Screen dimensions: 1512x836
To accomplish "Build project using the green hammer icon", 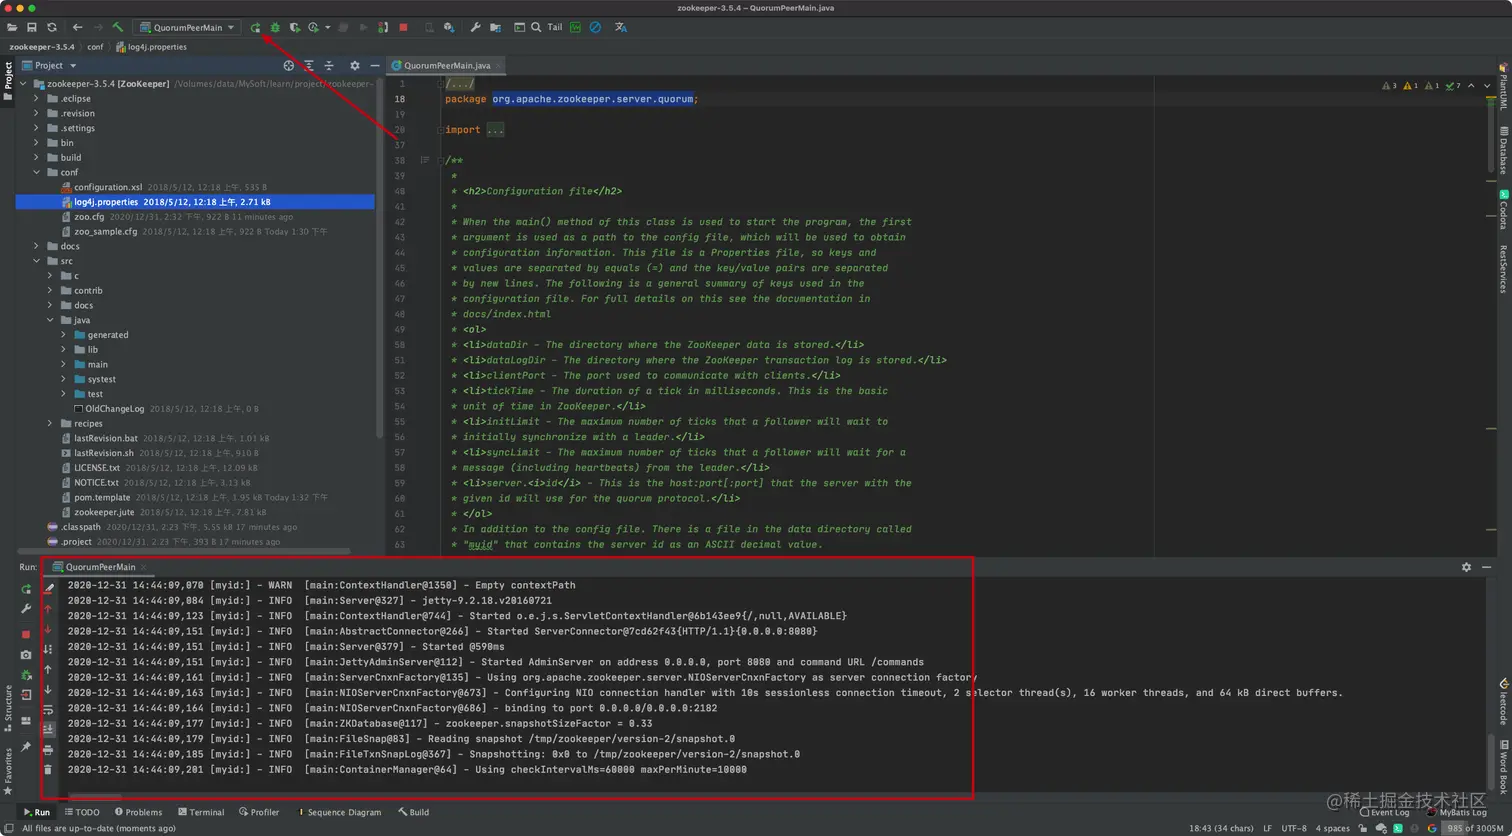I will (x=118, y=27).
